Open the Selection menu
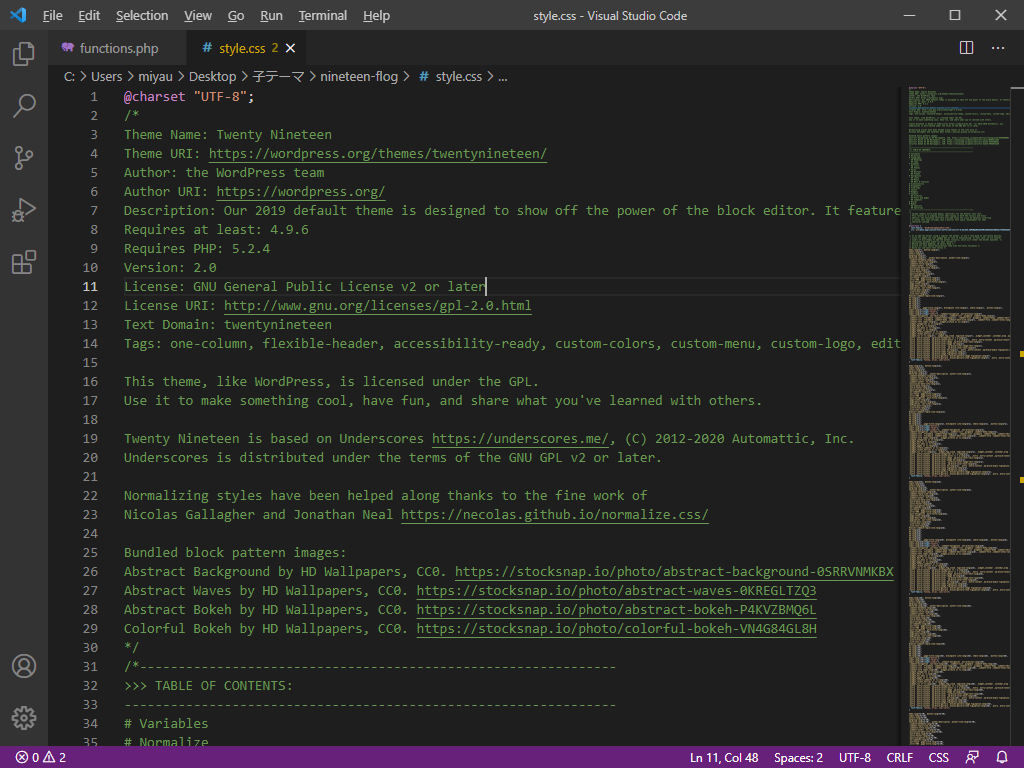 (142, 16)
